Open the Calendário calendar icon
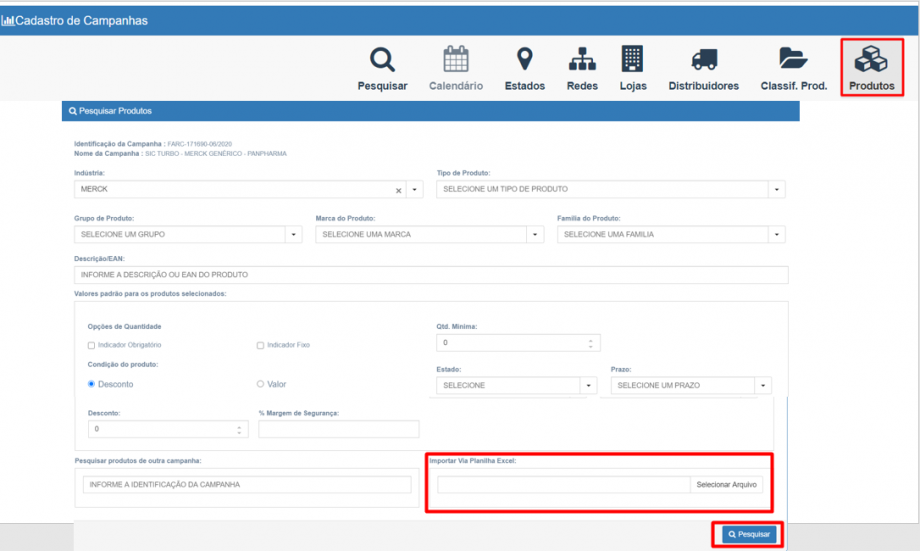The image size is (920, 551). [x=456, y=60]
